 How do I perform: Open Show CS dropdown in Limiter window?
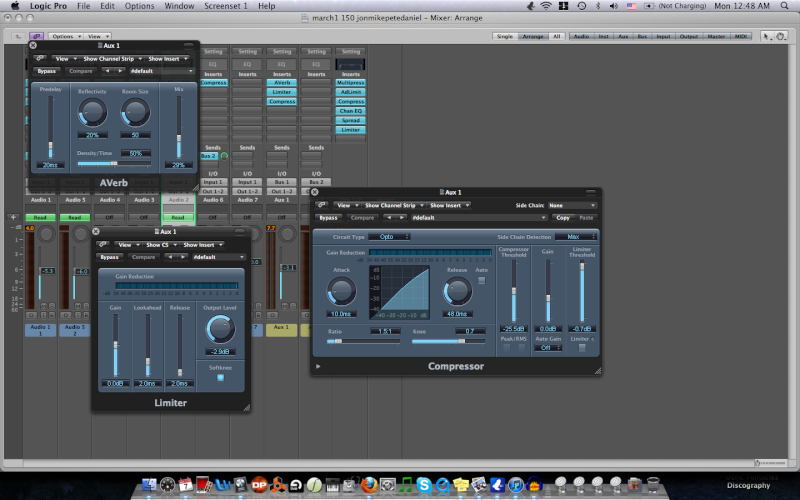[x=160, y=245]
